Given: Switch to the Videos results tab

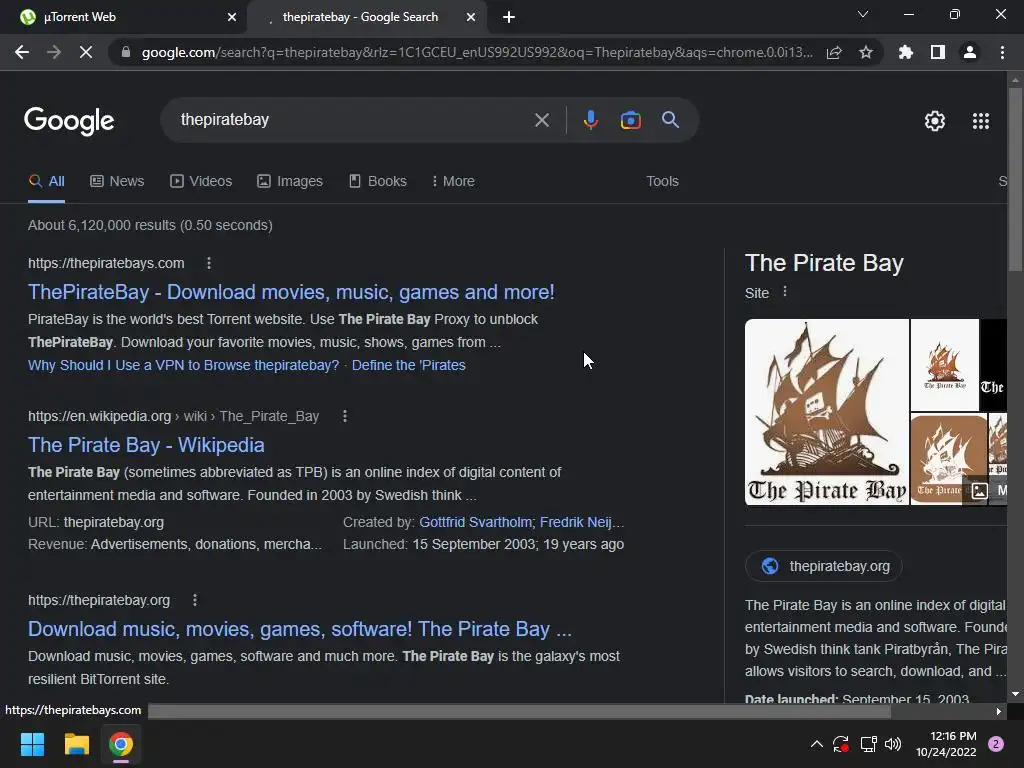Looking at the screenshot, I should click(201, 181).
